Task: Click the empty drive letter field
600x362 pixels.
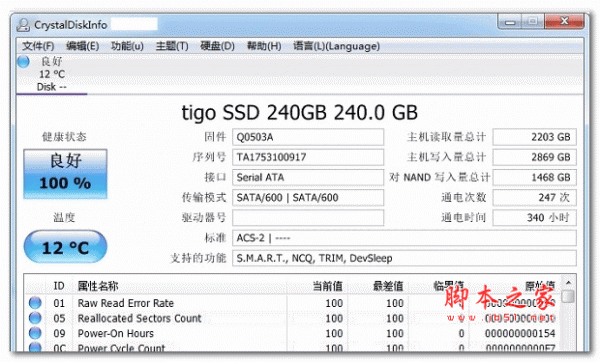Action: tap(308, 218)
